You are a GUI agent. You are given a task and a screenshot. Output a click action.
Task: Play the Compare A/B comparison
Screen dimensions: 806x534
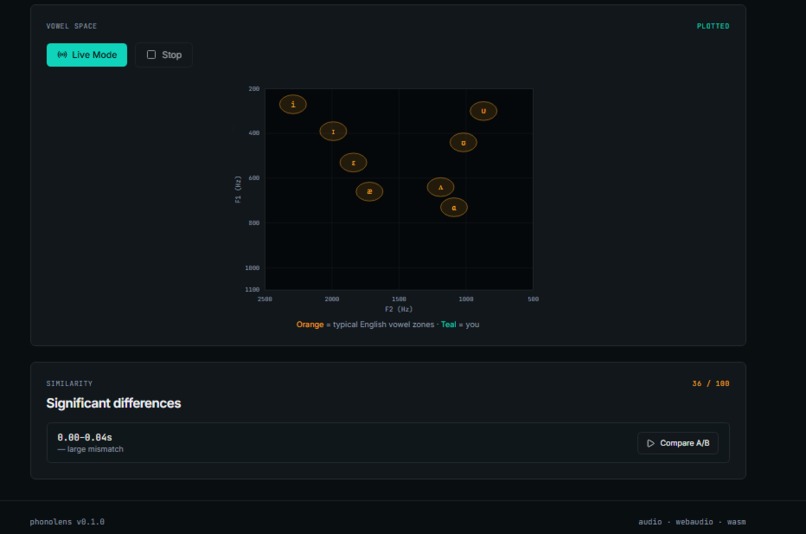click(677, 443)
